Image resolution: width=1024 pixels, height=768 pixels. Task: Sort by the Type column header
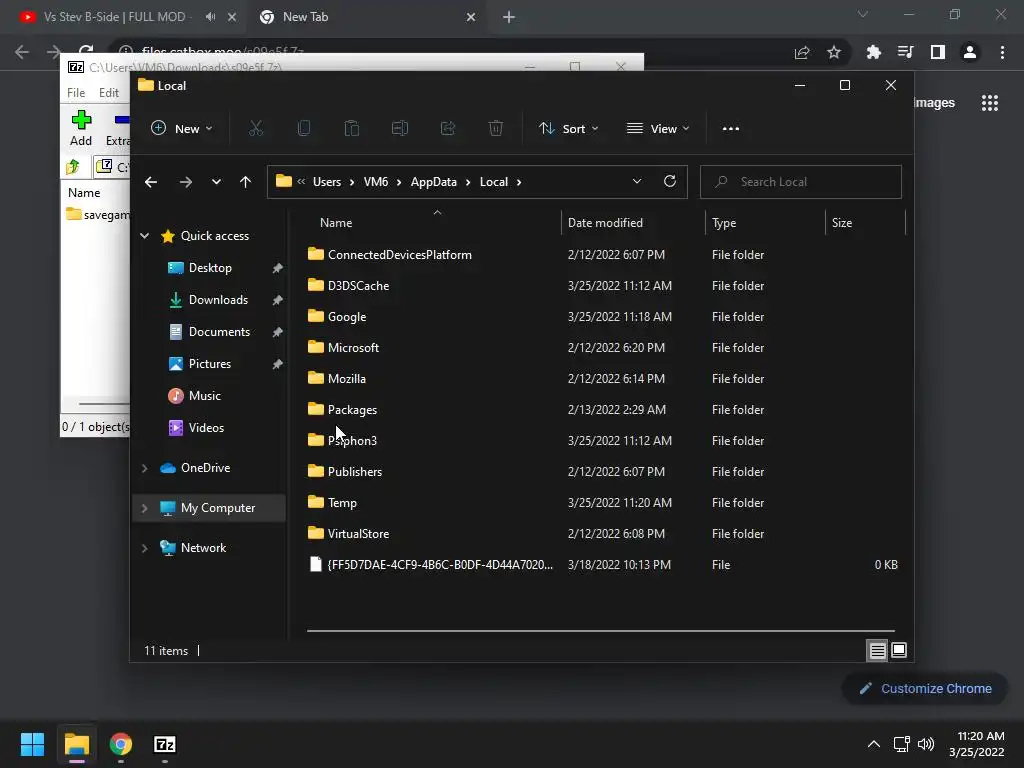[x=724, y=223]
